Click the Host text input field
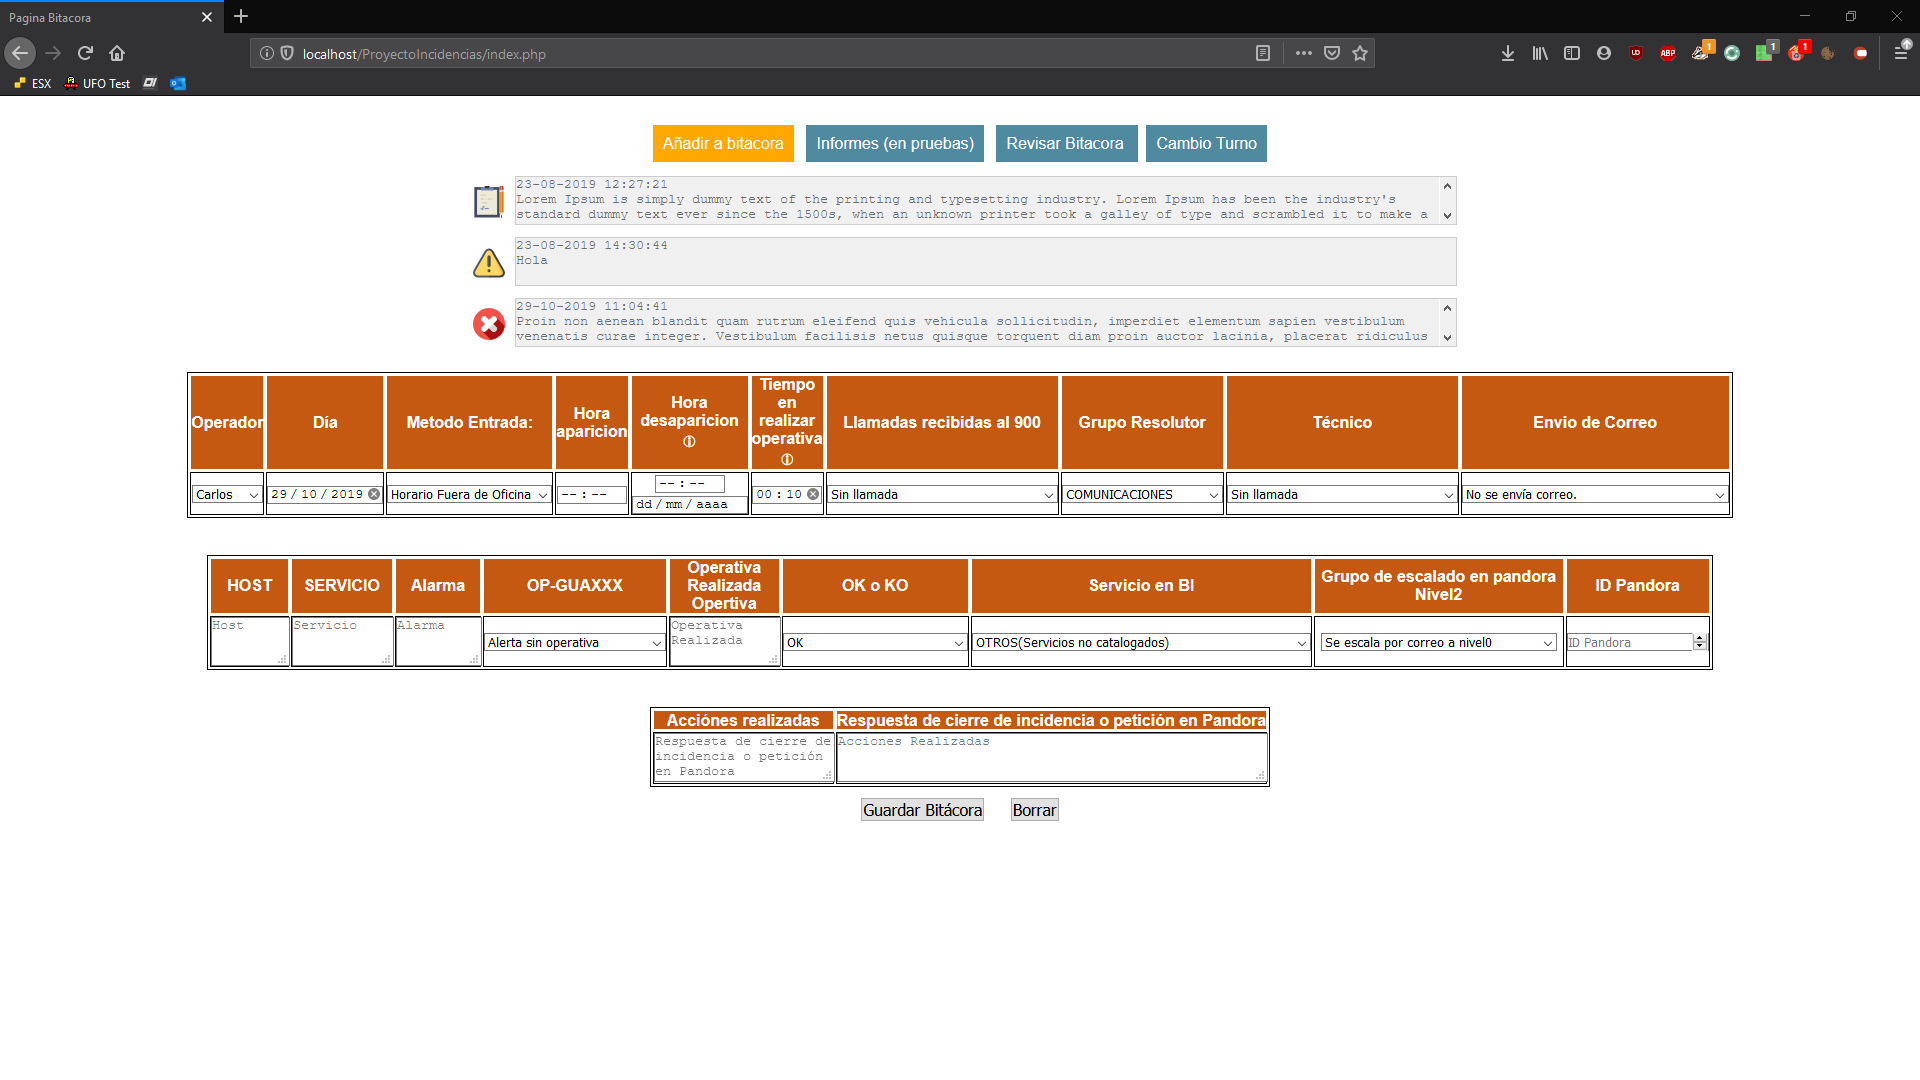 click(x=248, y=640)
